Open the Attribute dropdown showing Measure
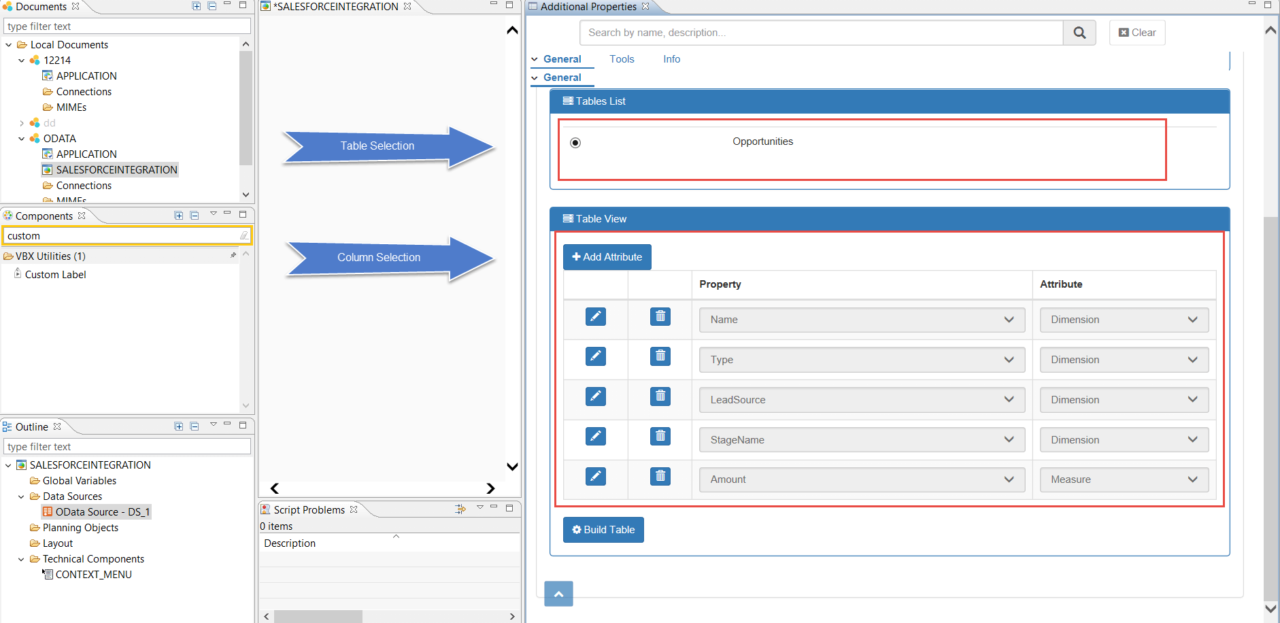Image resolution: width=1280 pixels, height=623 pixels. [x=1123, y=479]
